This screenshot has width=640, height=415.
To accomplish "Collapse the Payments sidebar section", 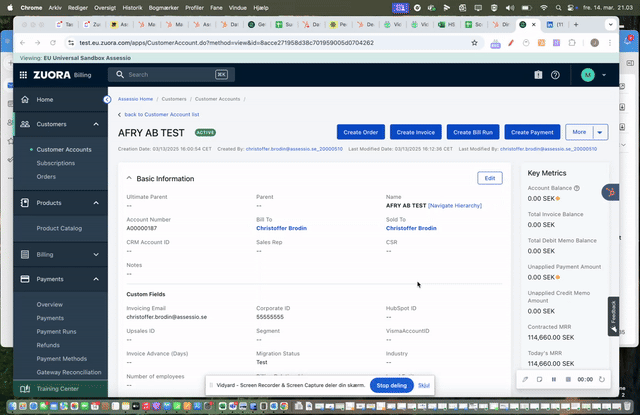I will [96, 280].
